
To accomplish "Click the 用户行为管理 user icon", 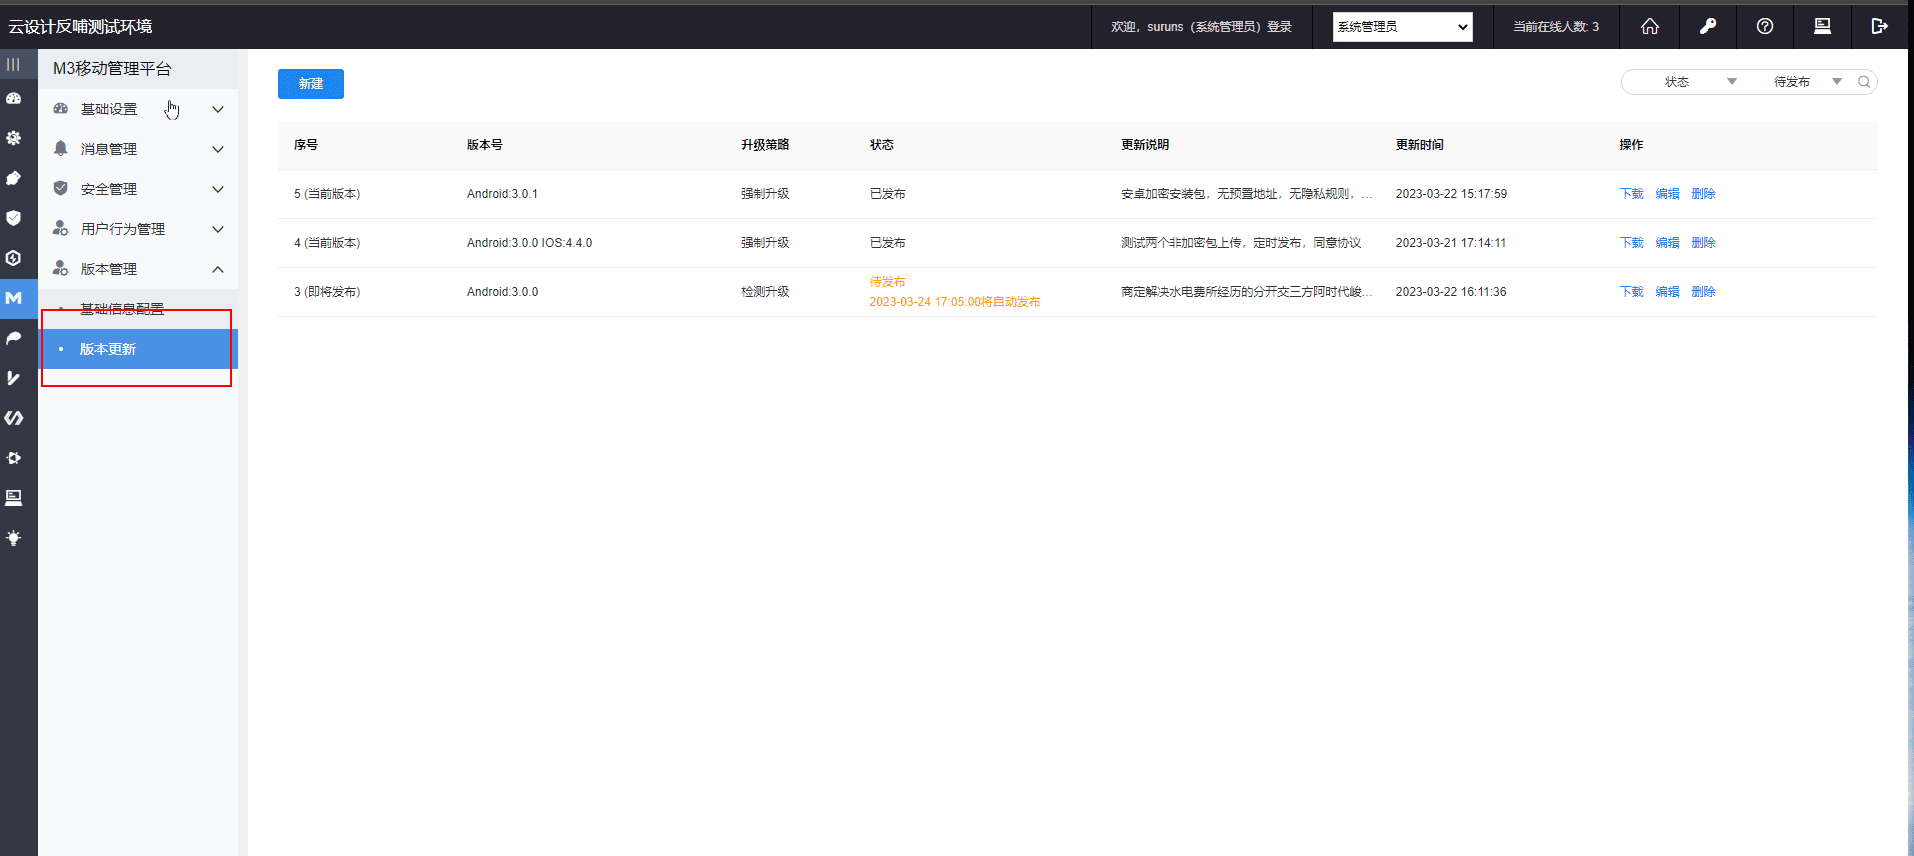I will click(61, 228).
